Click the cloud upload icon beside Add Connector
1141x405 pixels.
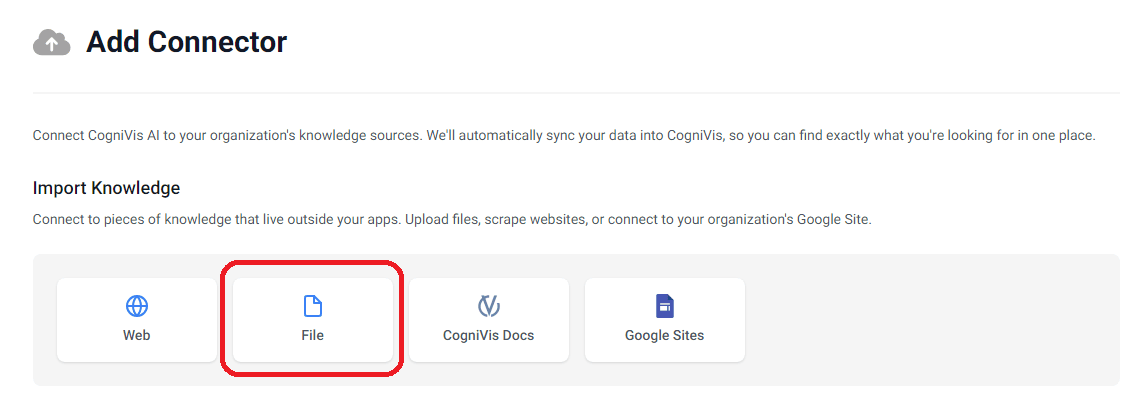point(52,43)
